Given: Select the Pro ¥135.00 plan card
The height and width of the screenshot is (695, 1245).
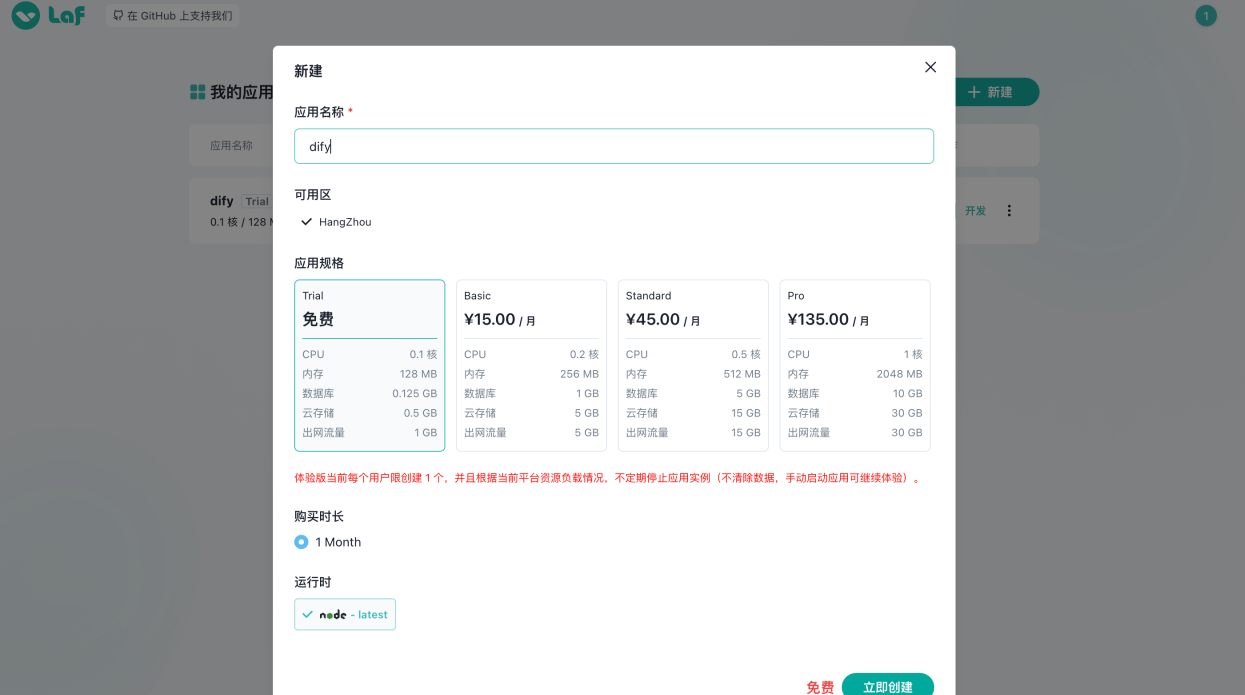Looking at the screenshot, I should pyautogui.click(x=855, y=365).
